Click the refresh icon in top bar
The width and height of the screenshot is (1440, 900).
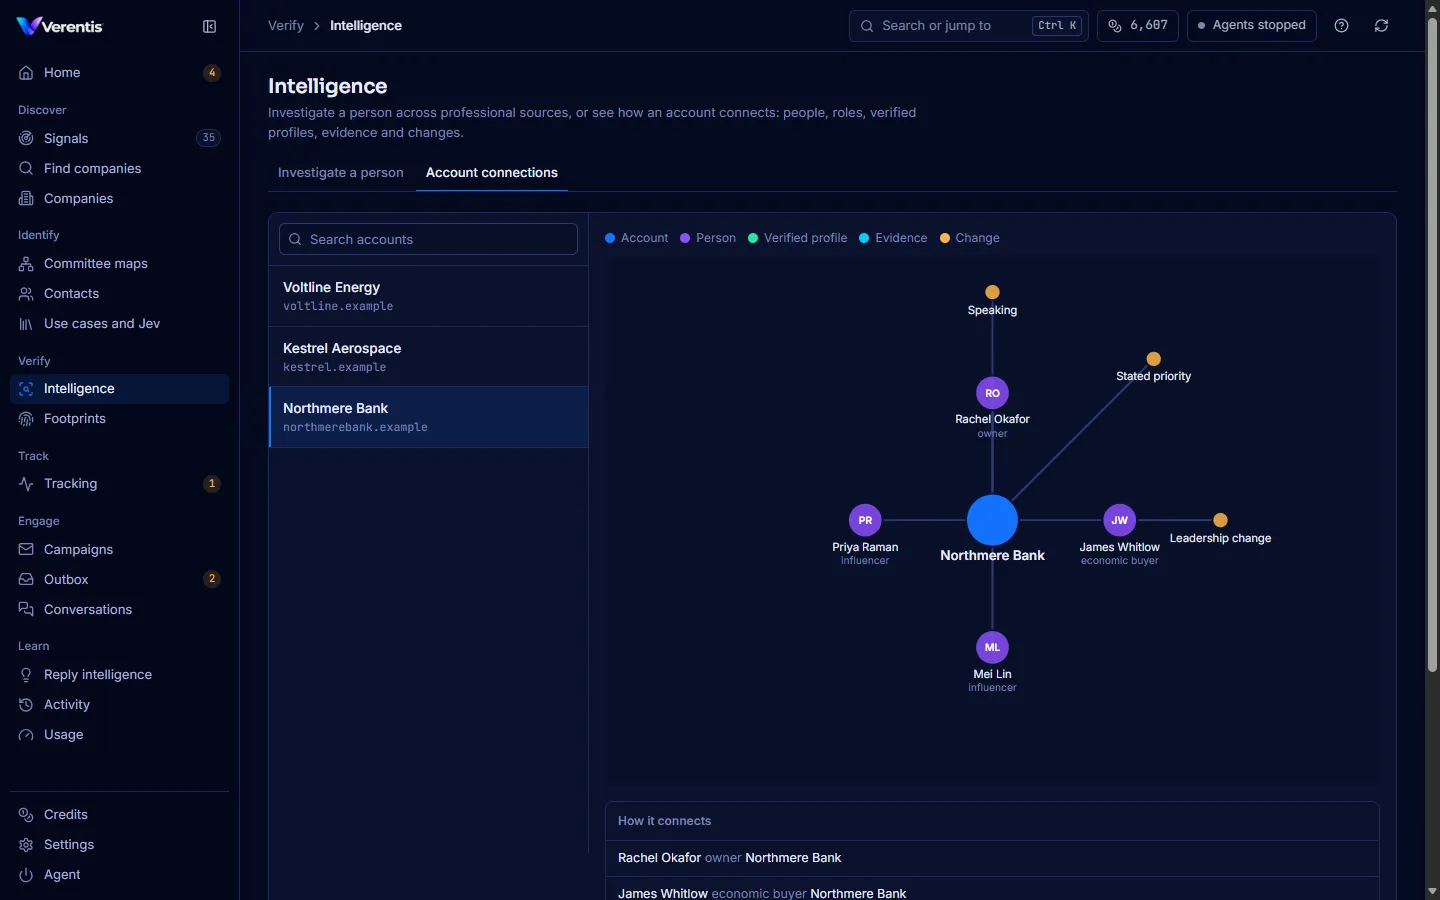1382,26
